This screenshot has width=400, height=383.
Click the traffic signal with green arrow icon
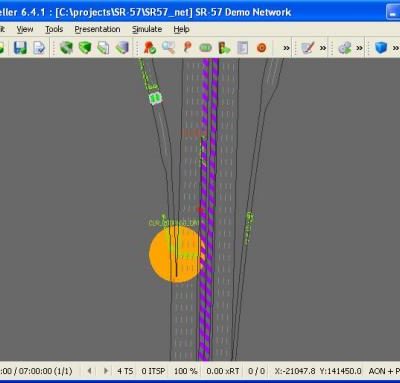(x=224, y=48)
